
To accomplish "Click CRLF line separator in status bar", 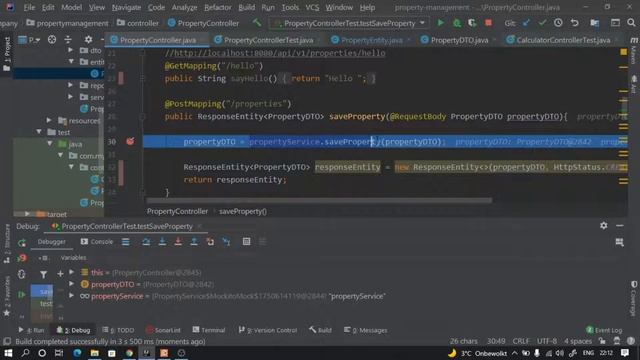I will click(521, 341).
